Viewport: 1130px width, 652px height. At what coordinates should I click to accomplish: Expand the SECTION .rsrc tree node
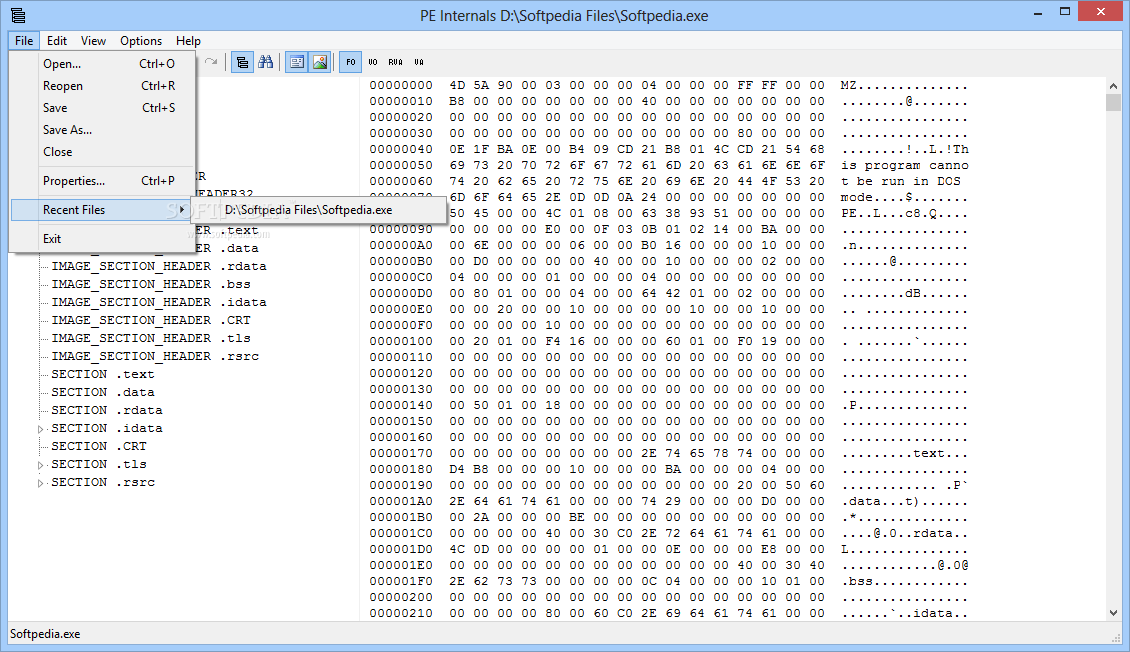[x=40, y=483]
